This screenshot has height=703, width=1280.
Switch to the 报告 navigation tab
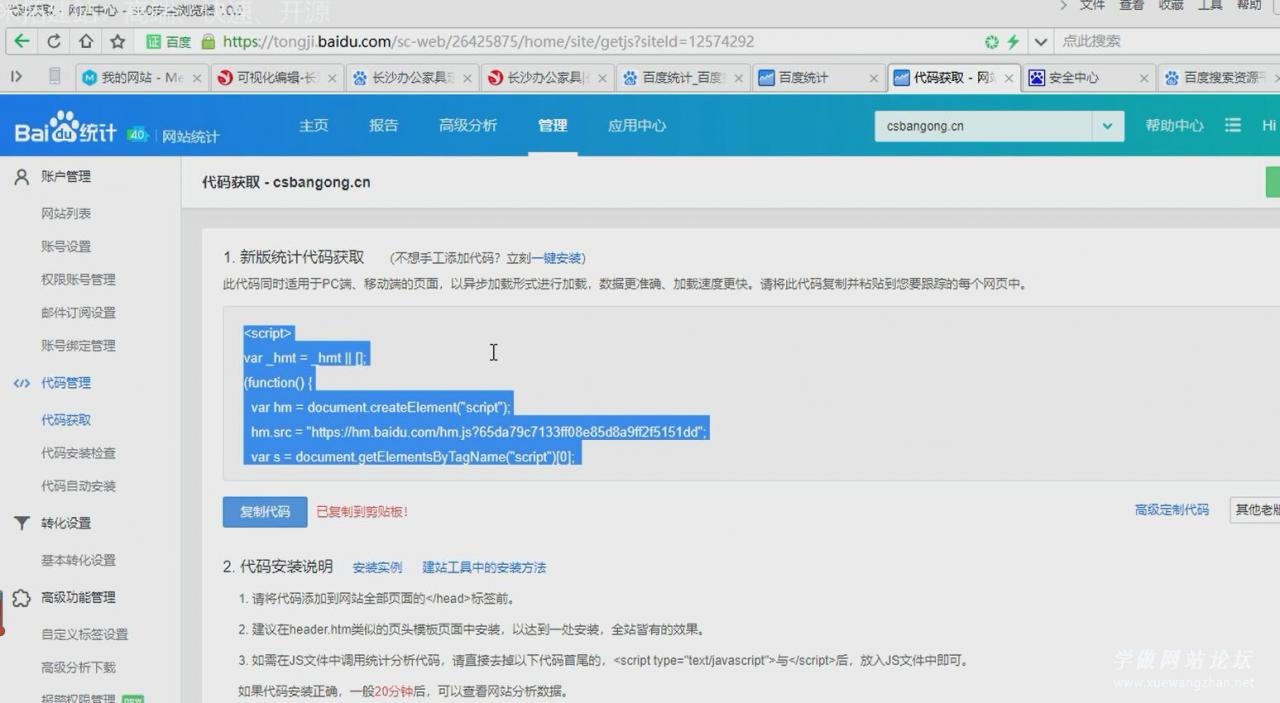tap(383, 125)
